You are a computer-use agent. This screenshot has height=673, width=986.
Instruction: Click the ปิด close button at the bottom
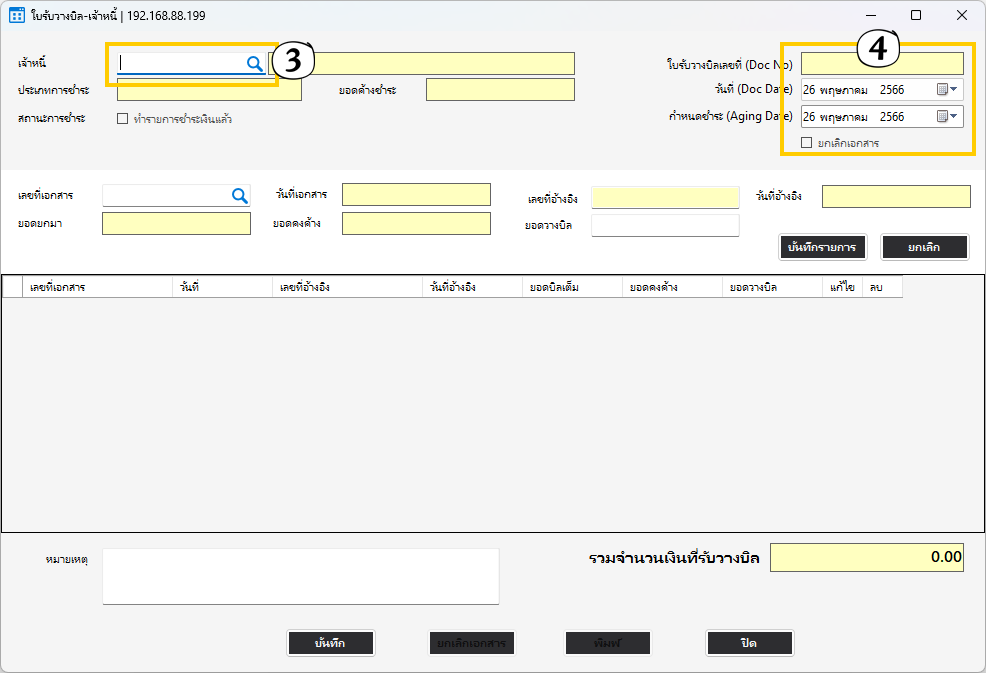pyautogui.click(x=748, y=643)
